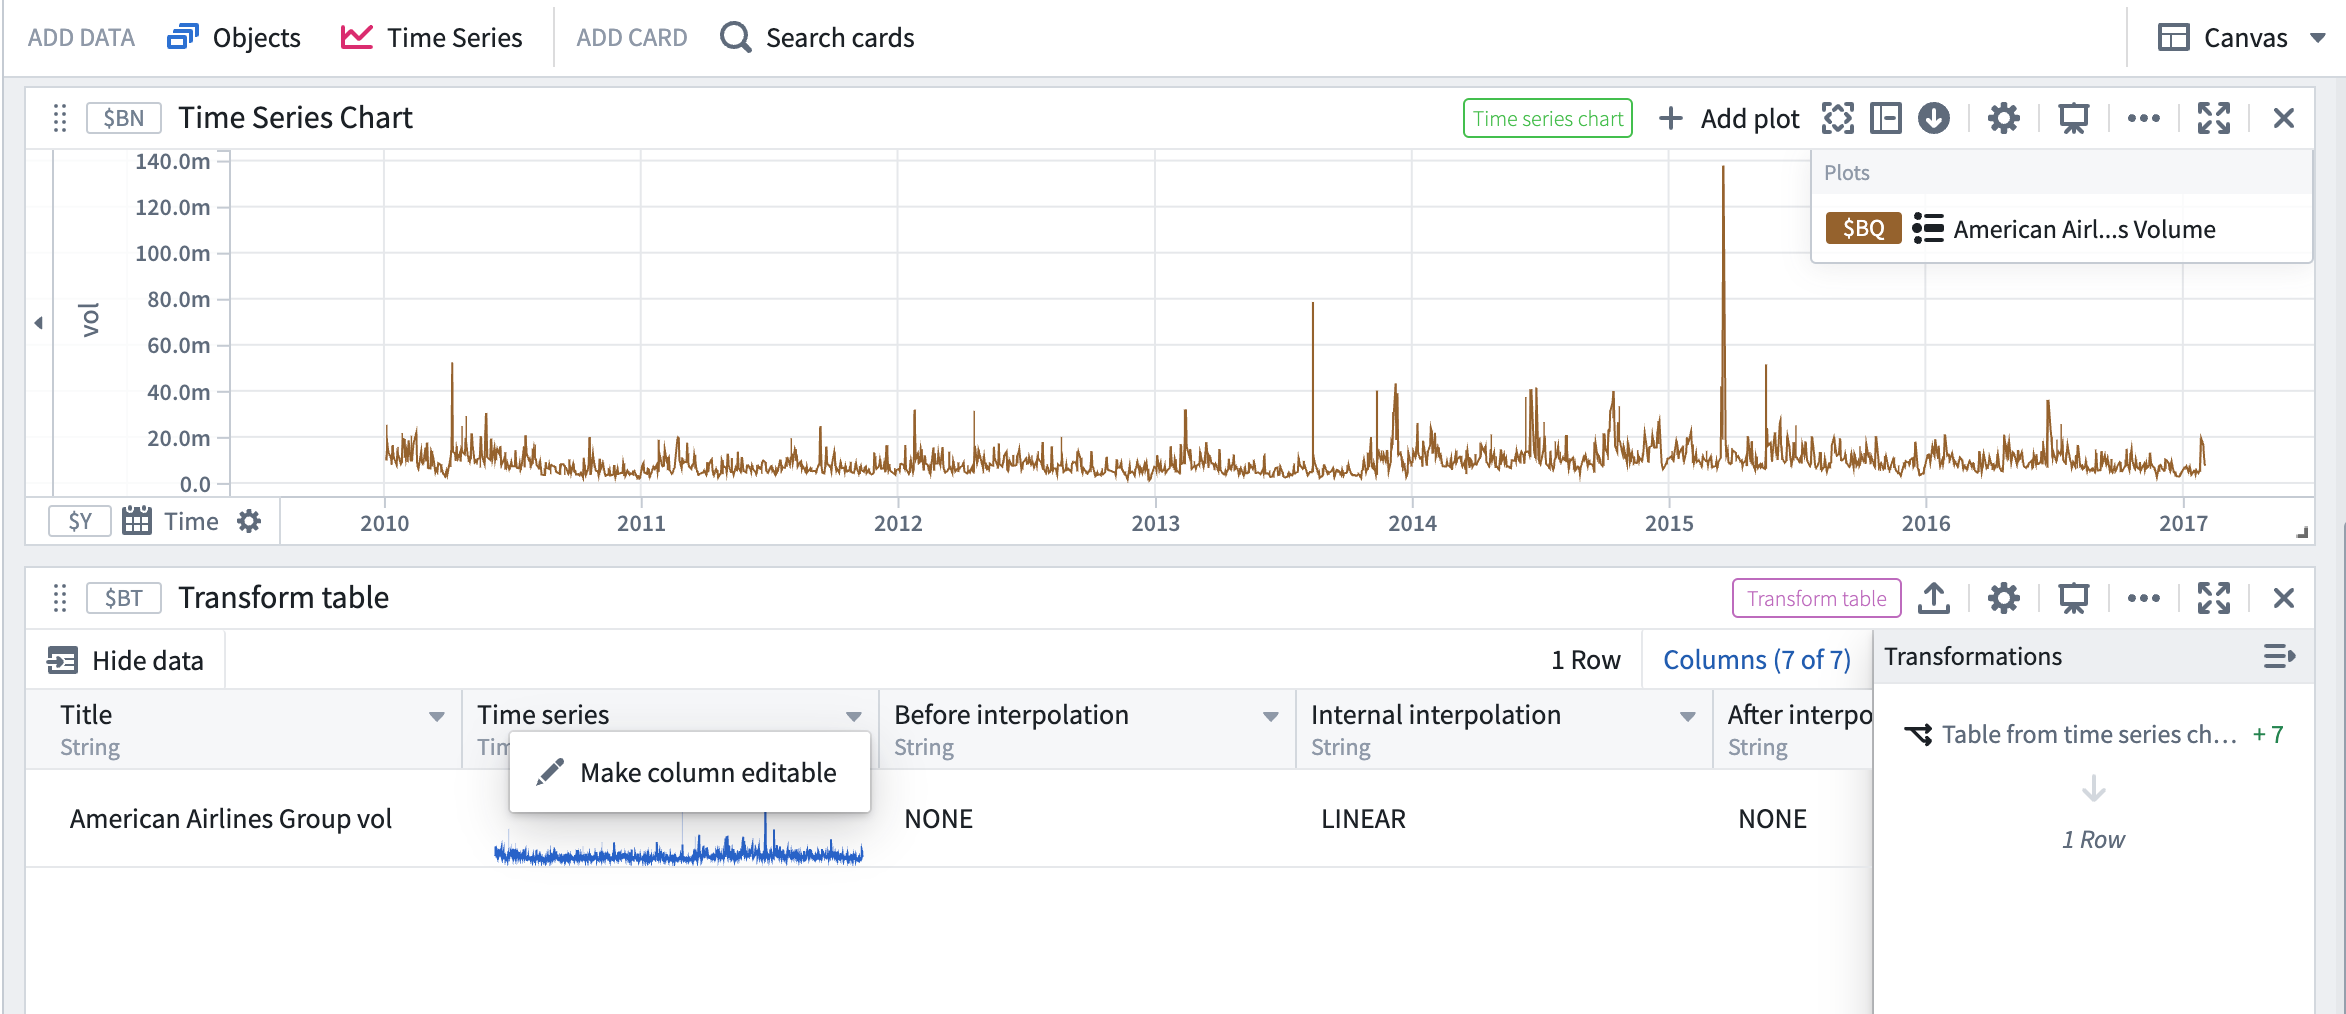
Task: Grab the Time Series Chart drag handle
Action: 60,118
